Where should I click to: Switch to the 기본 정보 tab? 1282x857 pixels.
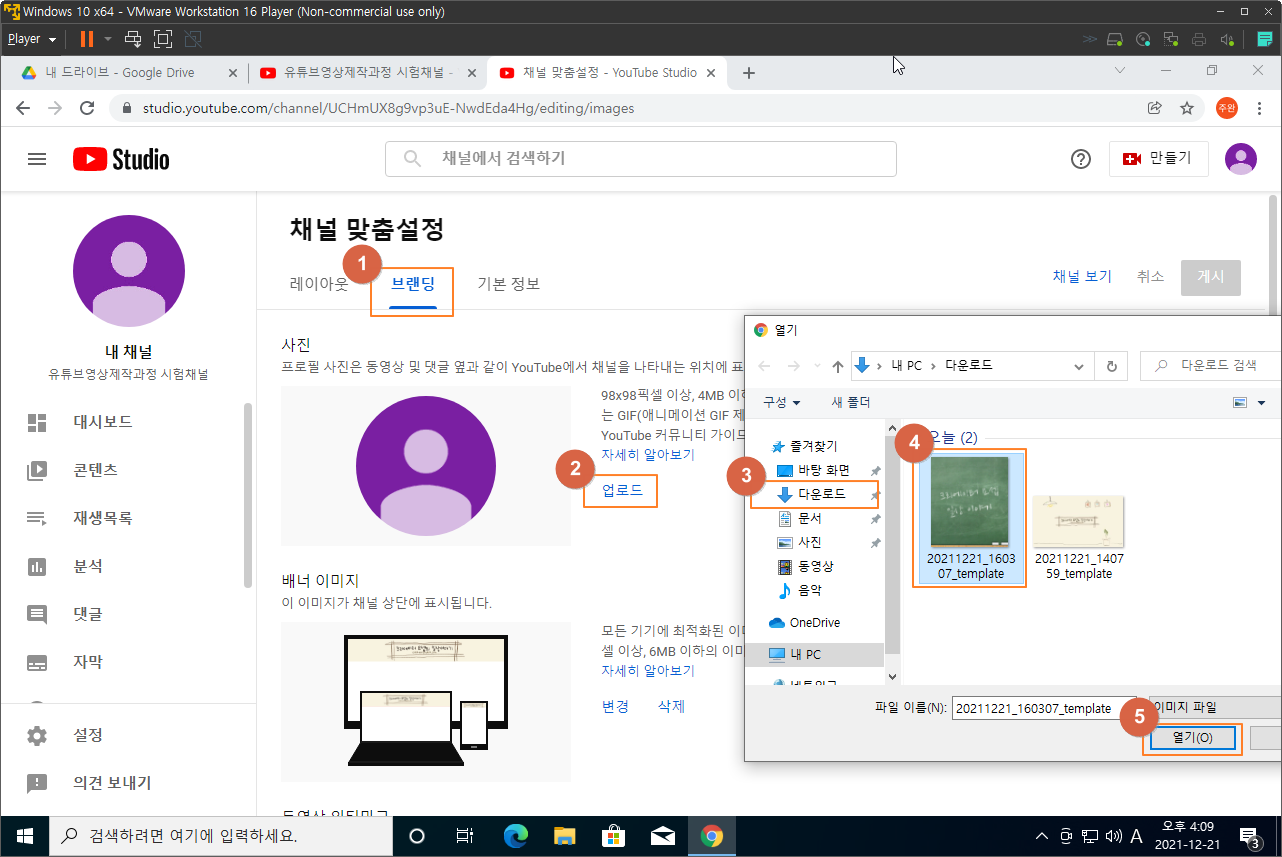tap(508, 284)
